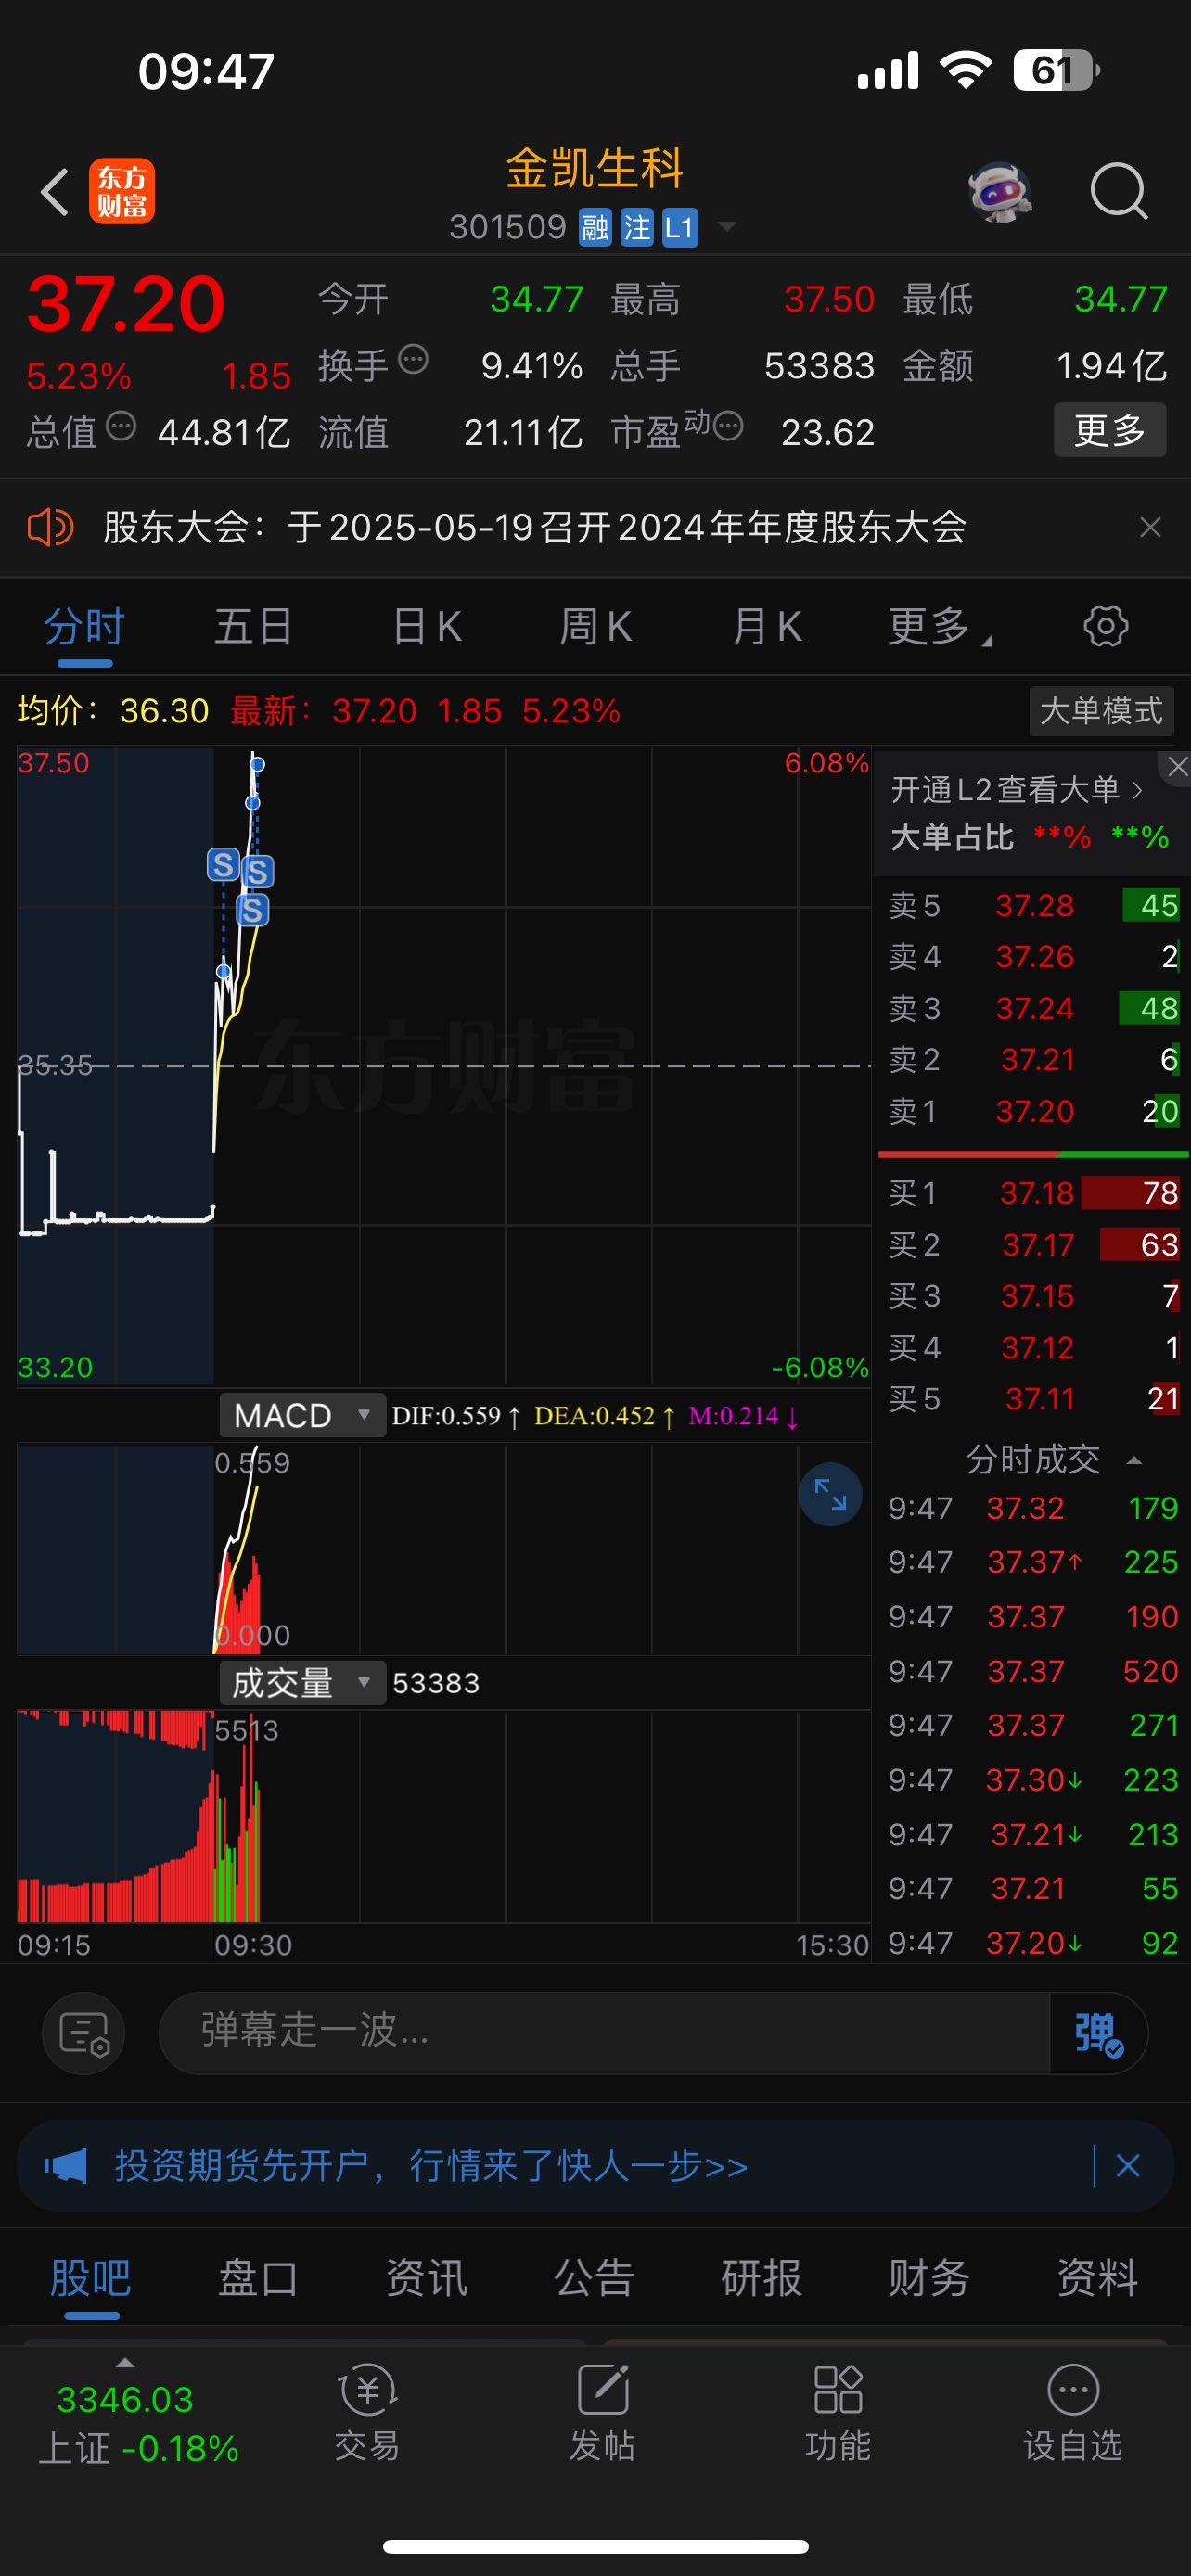Image resolution: width=1191 pixels, height=2576 pixels.
Task: Open the 发帖 post icon
Action: 602,2414
